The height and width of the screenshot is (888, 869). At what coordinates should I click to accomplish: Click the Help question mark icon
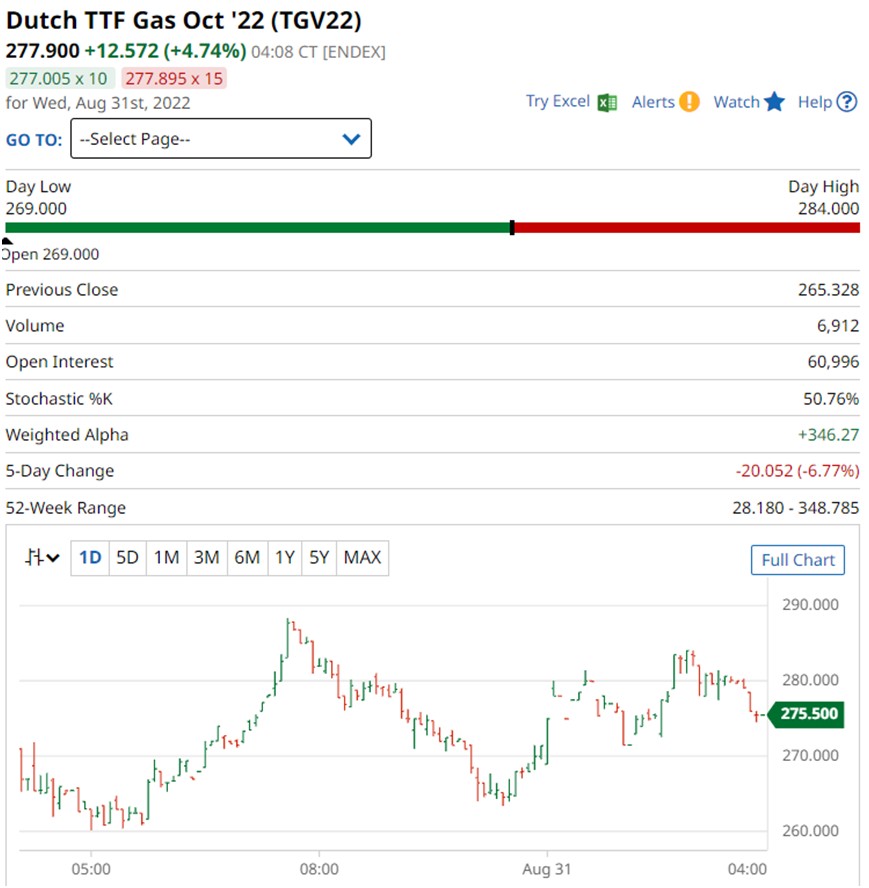coord(847,102)
